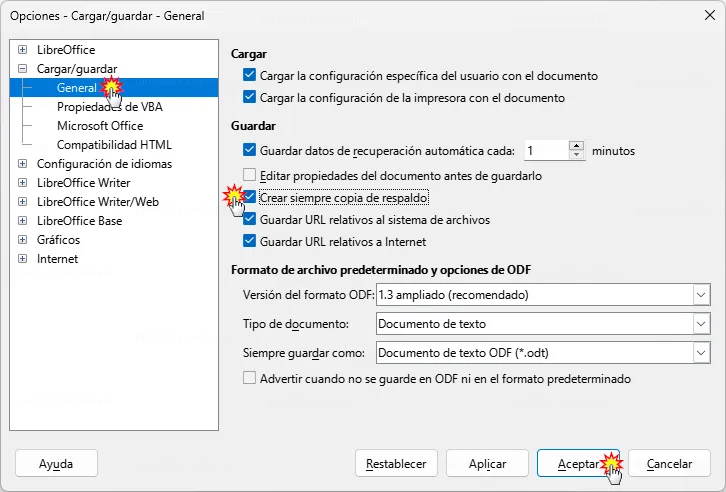The height and width of the screenshot is (492, 726).
Task: Decrease the autorecovery minutes spinner
Action: point(576,155)
